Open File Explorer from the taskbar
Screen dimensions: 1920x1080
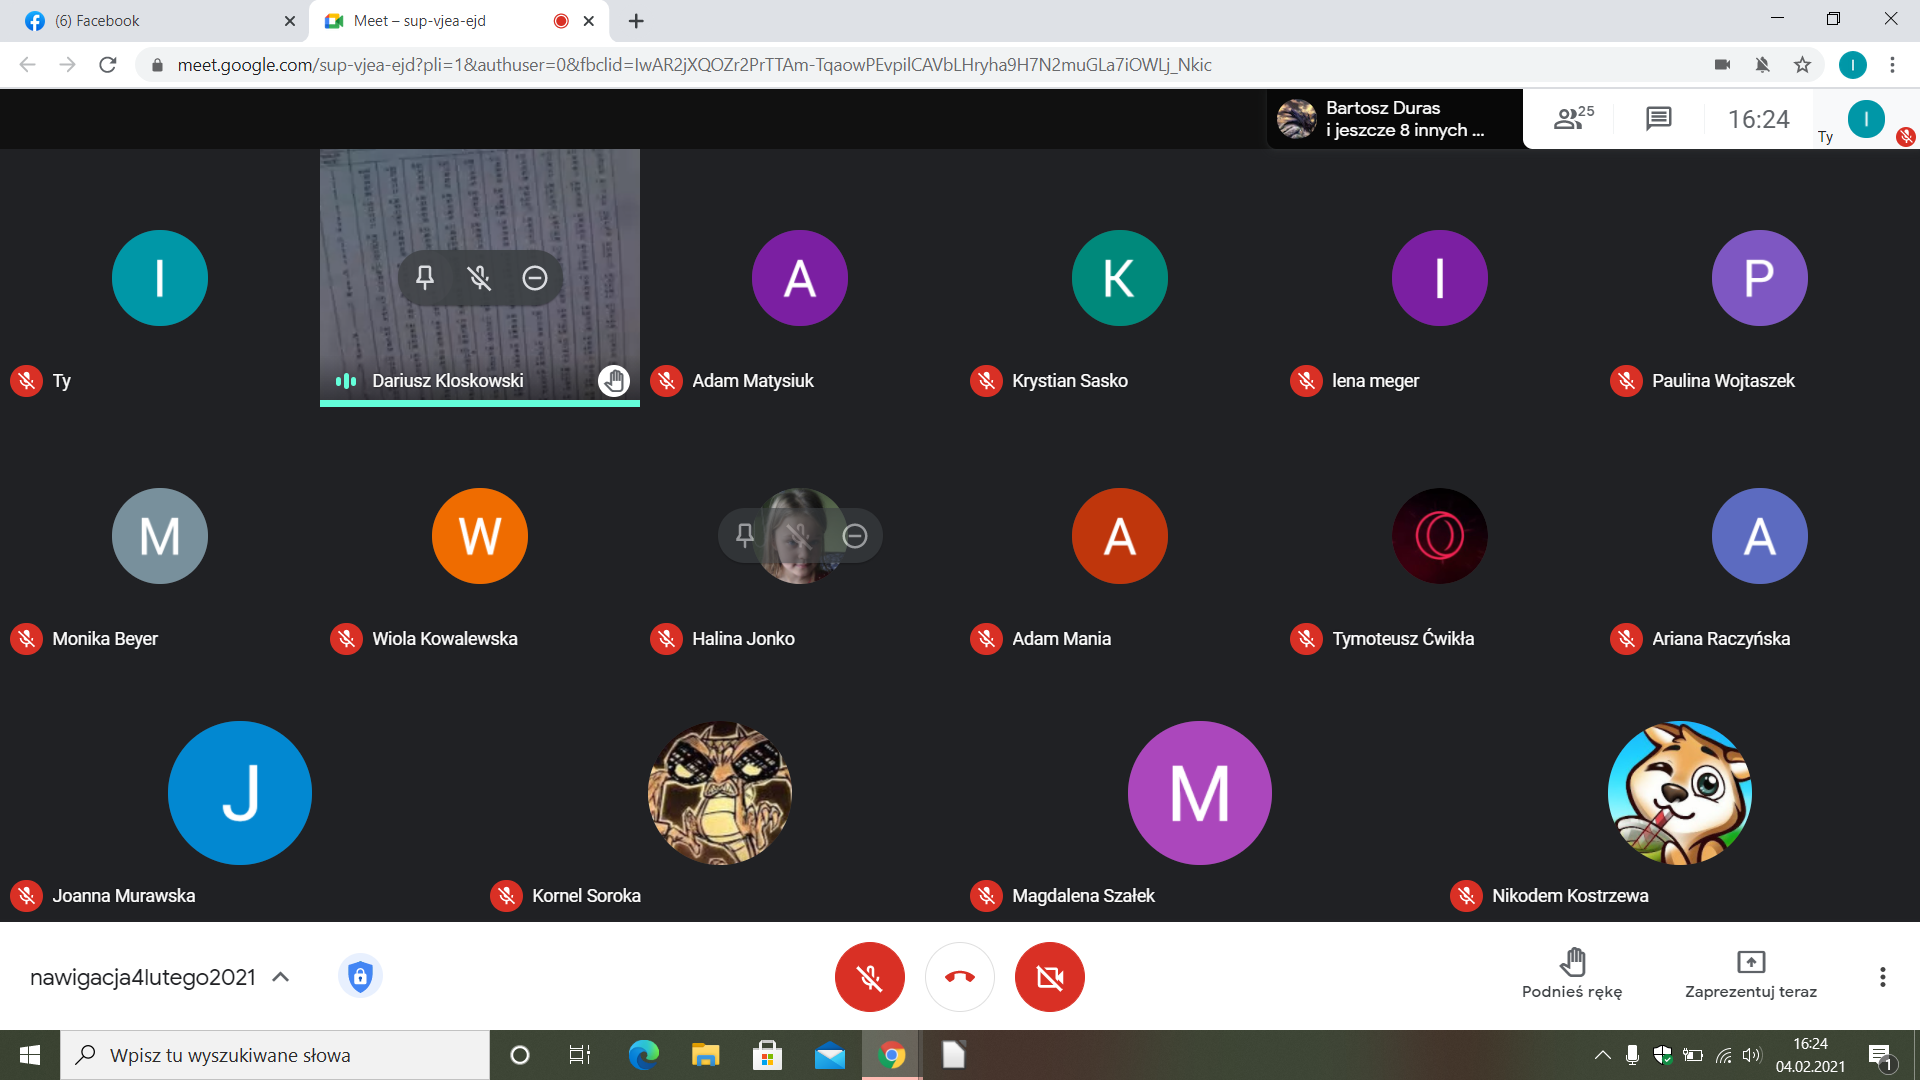(x=705, y=1055)
